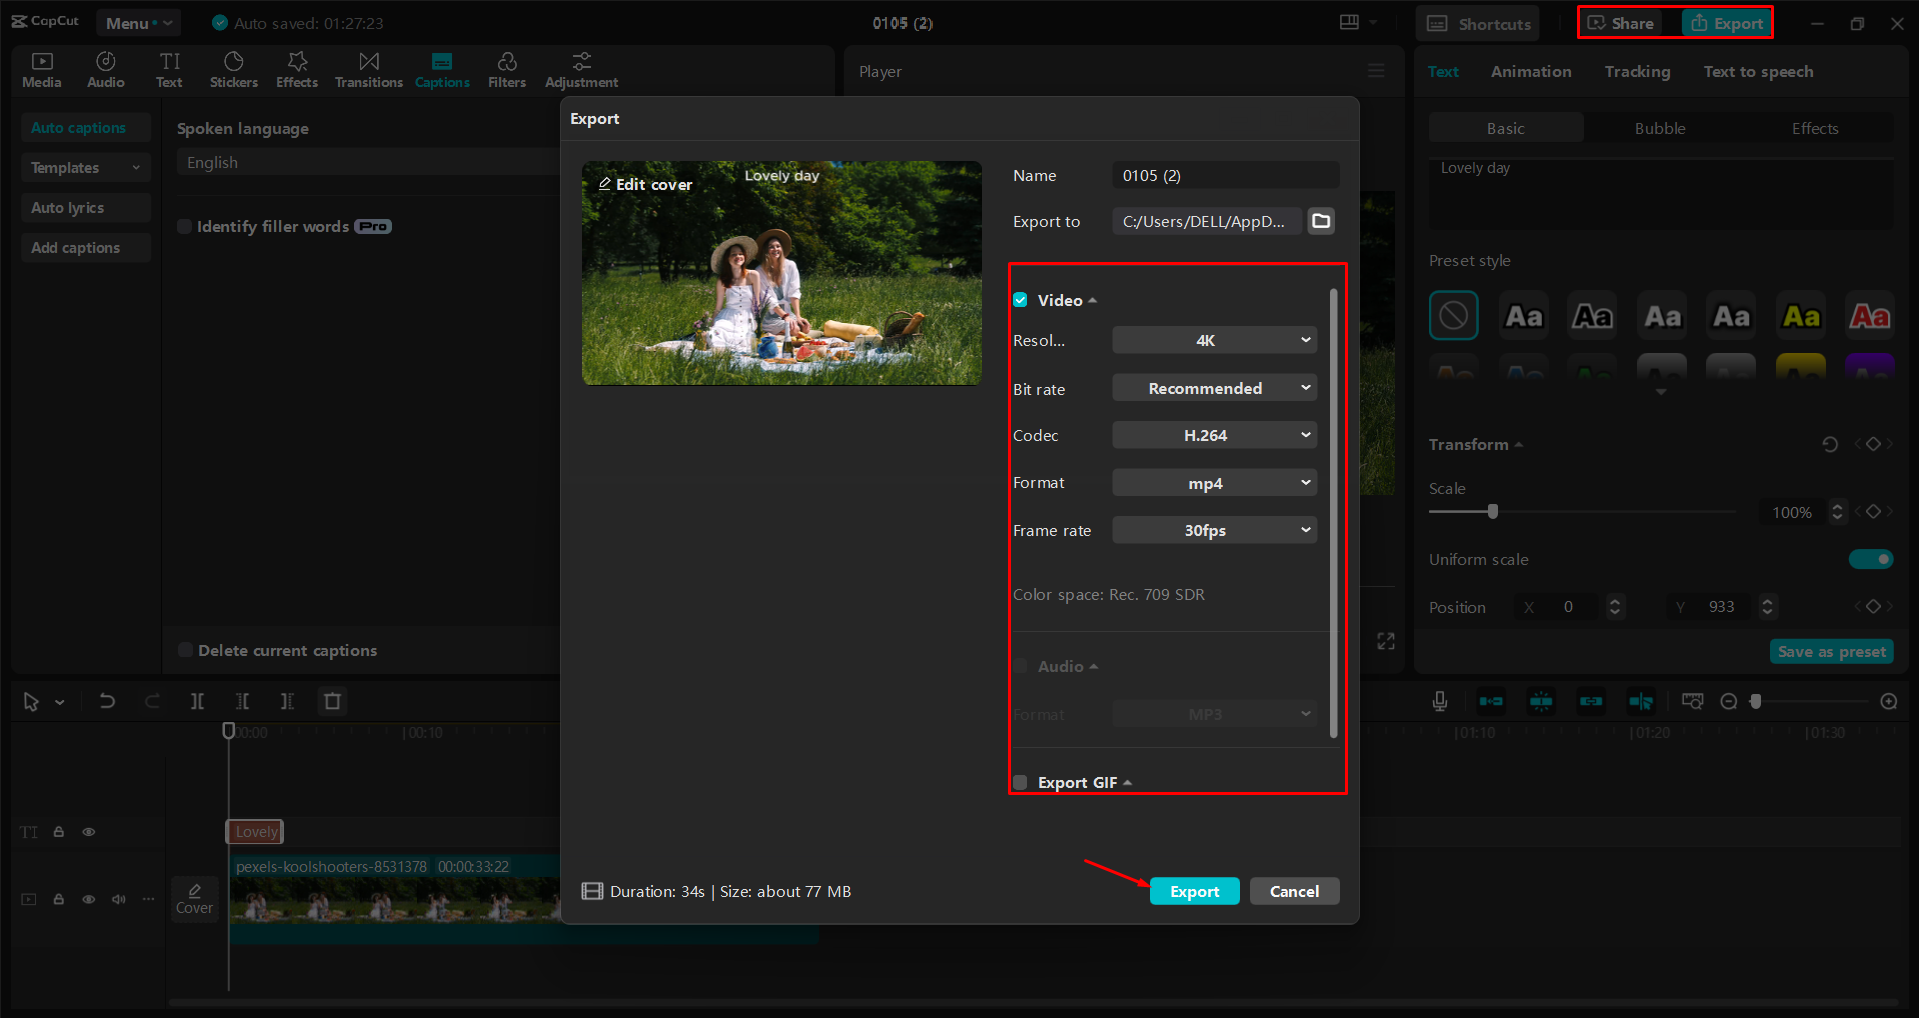Disable the Uniform scale toggle
Screen dimensions: 1919x1018
pos(1871,559)
